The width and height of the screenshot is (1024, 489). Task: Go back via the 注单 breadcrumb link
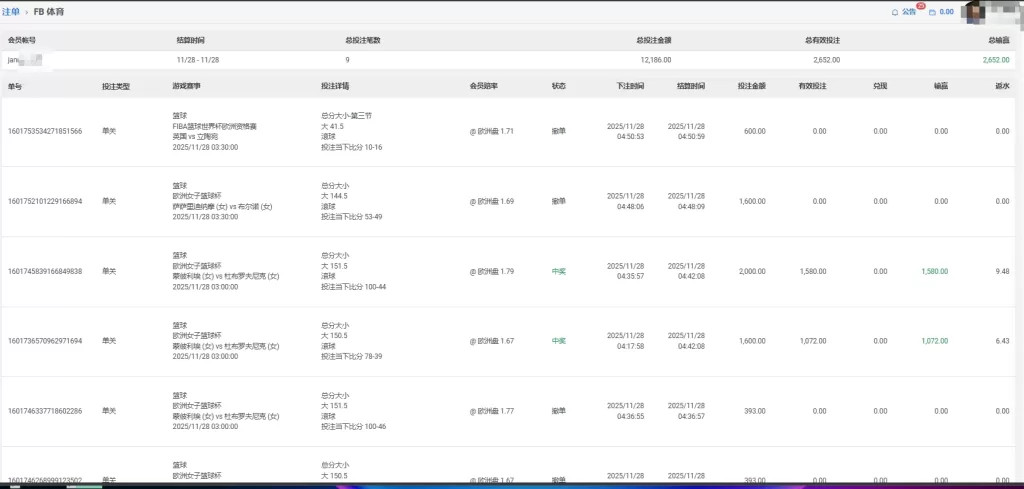[11, 11]
